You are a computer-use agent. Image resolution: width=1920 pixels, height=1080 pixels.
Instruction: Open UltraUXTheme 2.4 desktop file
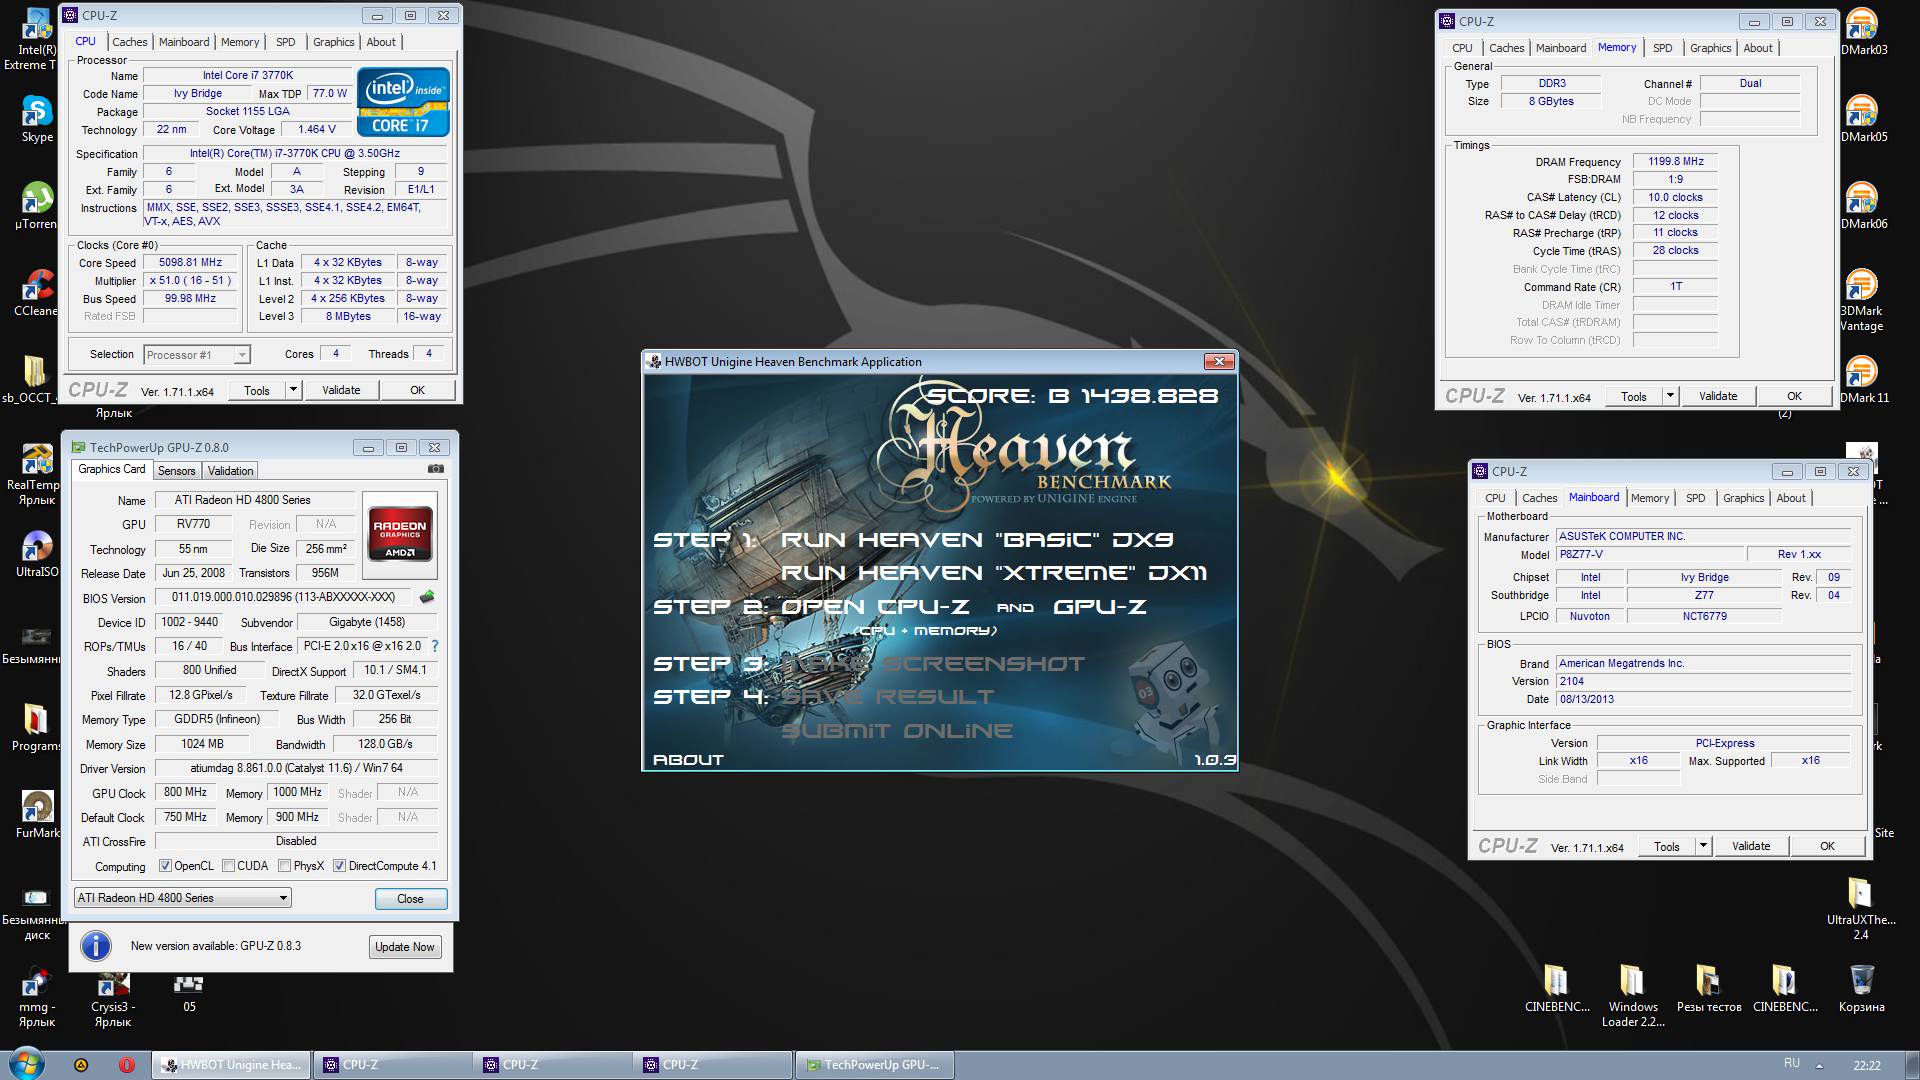[x=1860, y=909]
